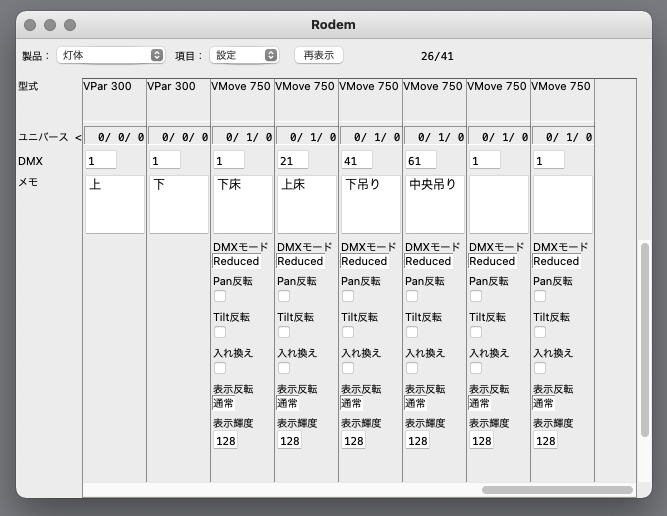Toggle Pan反転 checkbox in 下吊り column
667x516 pixels.
point(348,296)
